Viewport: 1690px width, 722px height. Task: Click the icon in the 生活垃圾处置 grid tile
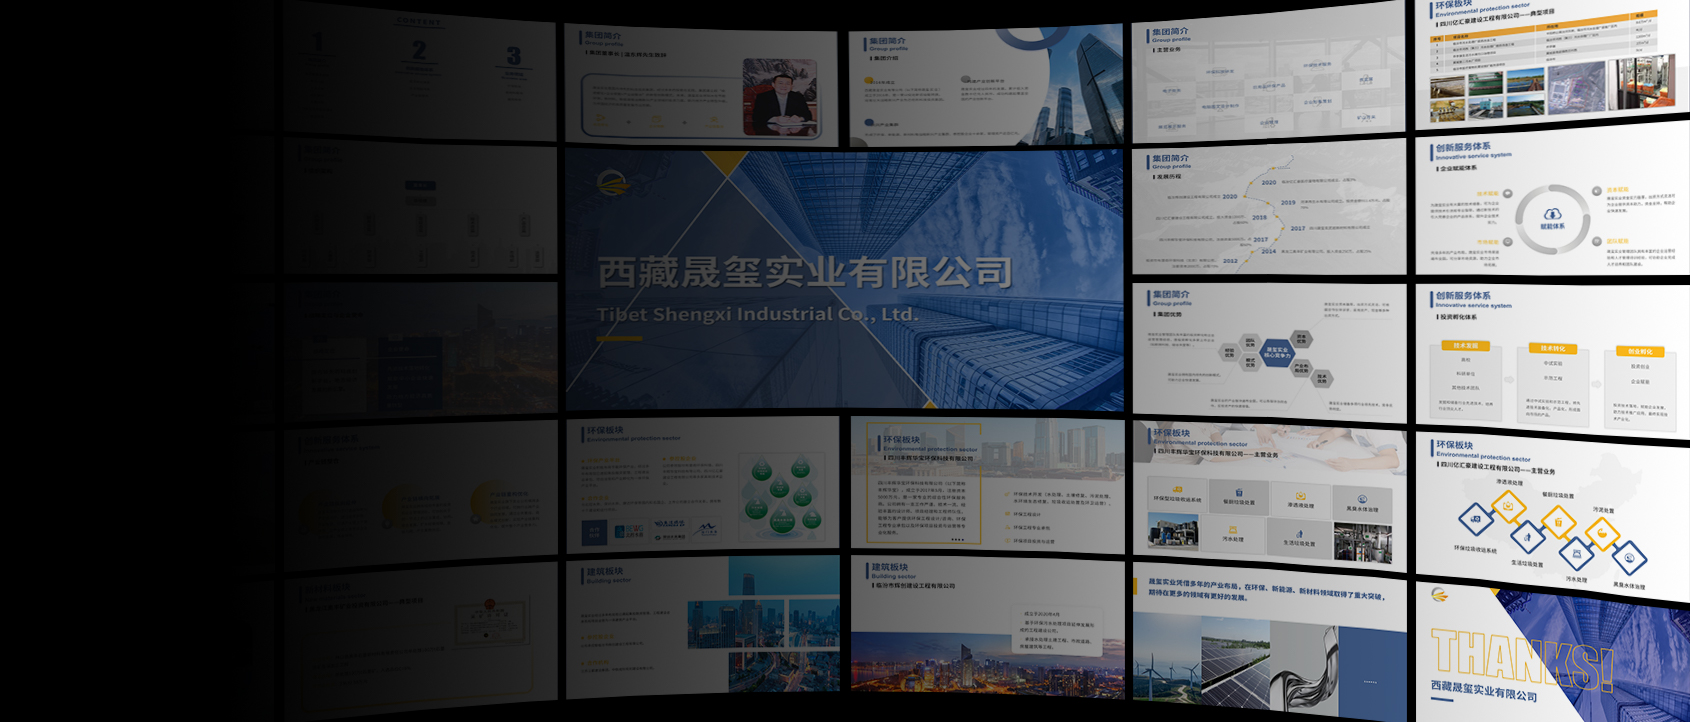(1299, 533)
